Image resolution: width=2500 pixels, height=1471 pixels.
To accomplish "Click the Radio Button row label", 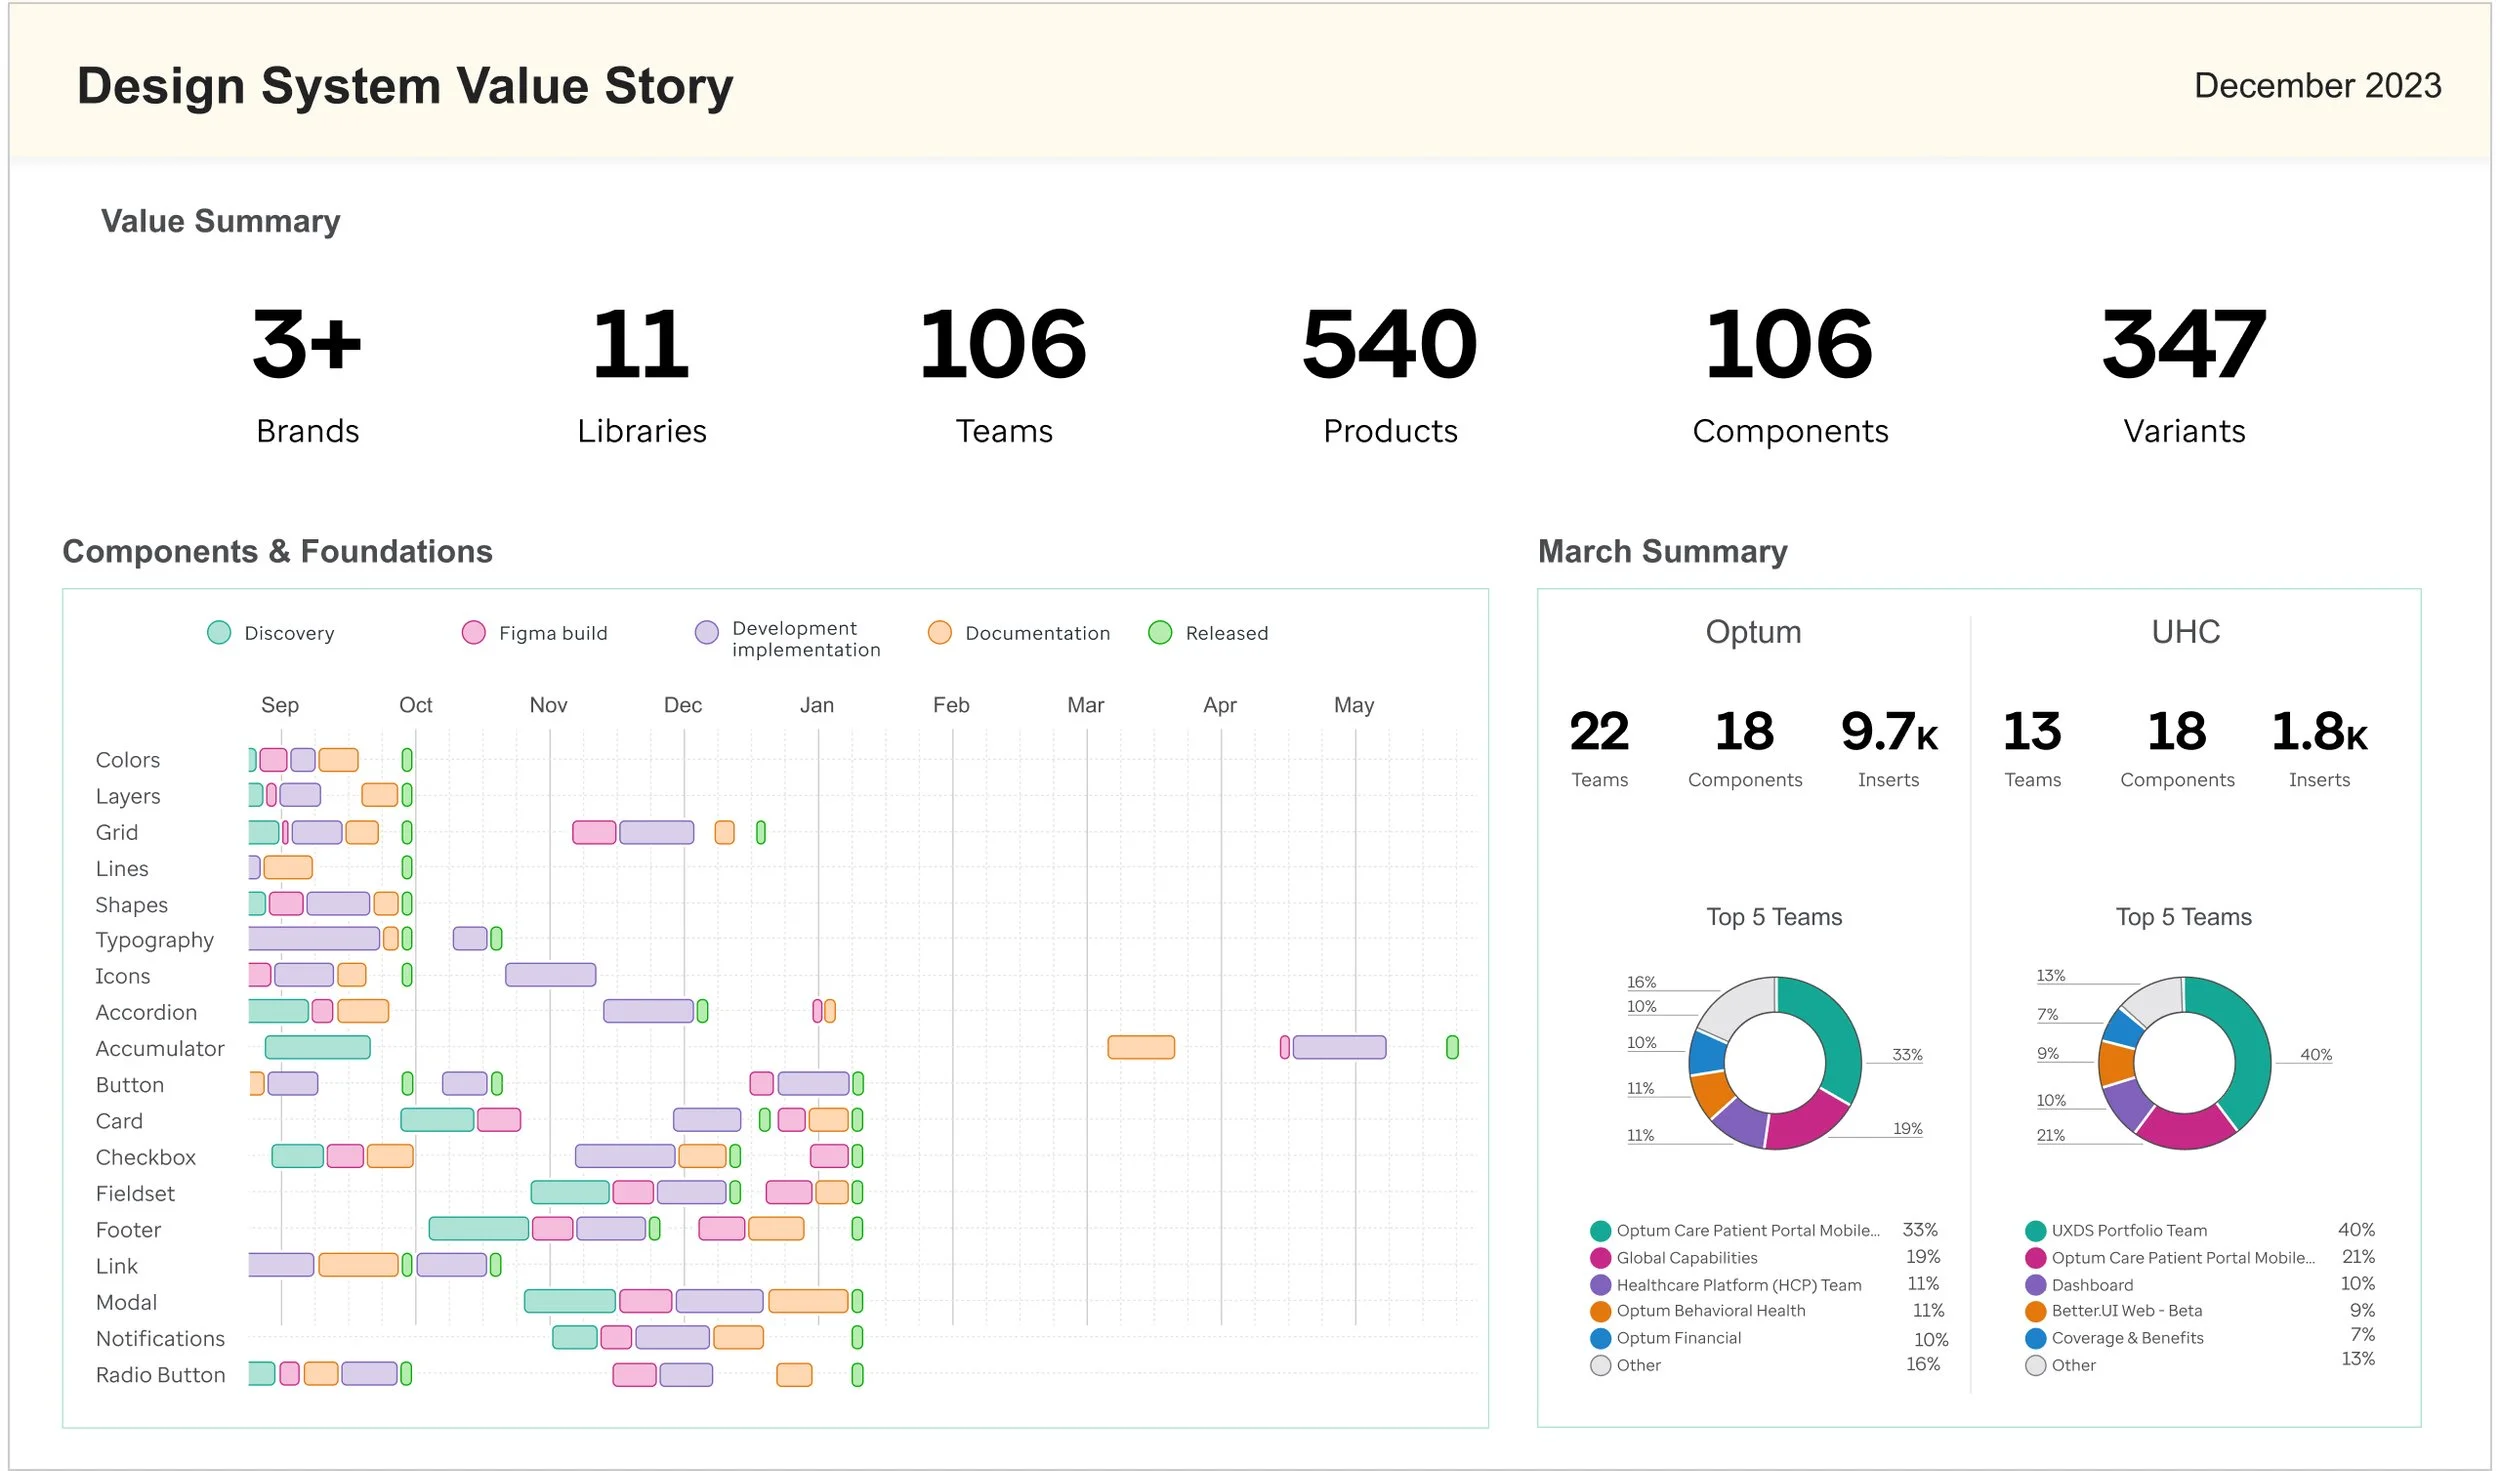I will 160,1375.
